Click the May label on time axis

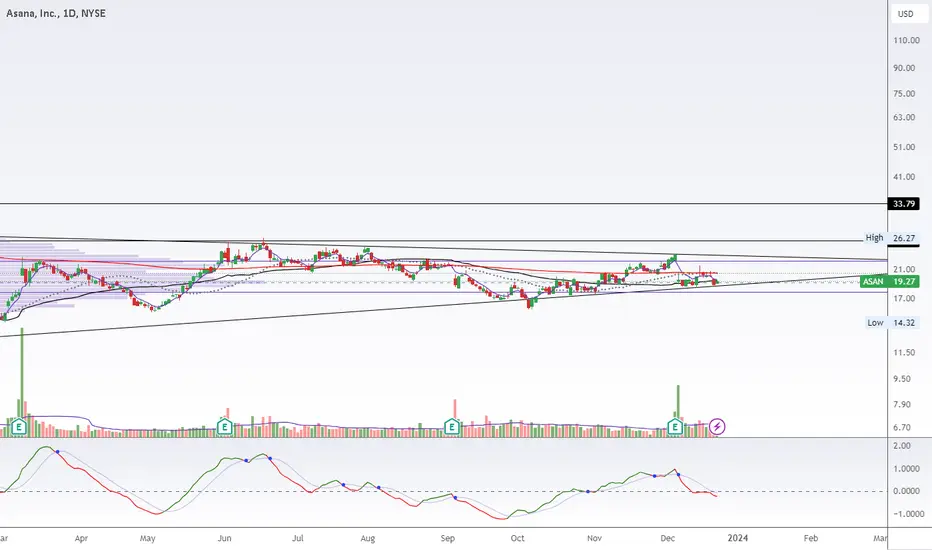click(x=147, y=538)
